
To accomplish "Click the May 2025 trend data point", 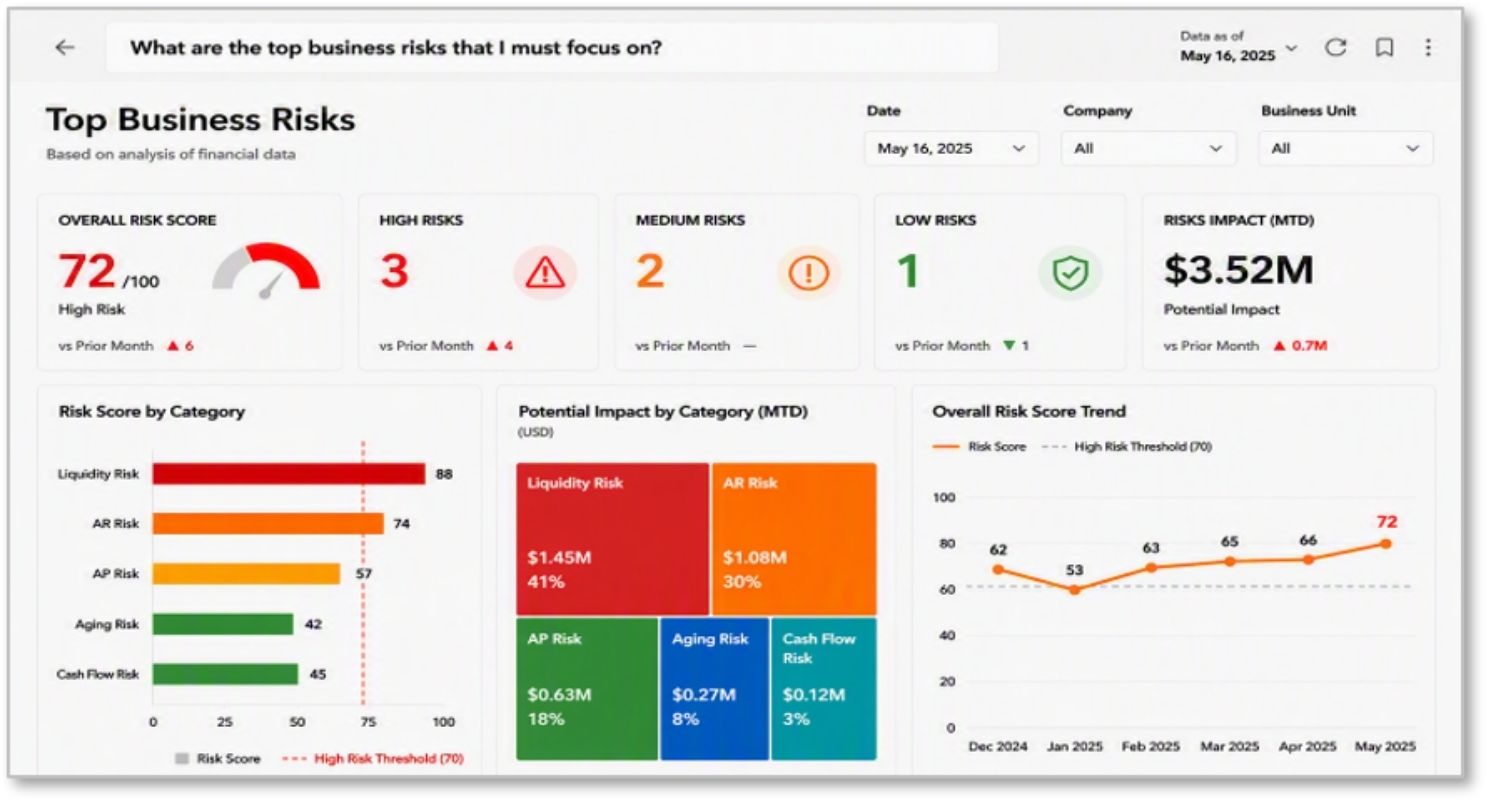I will click(x=1385, y=544).
